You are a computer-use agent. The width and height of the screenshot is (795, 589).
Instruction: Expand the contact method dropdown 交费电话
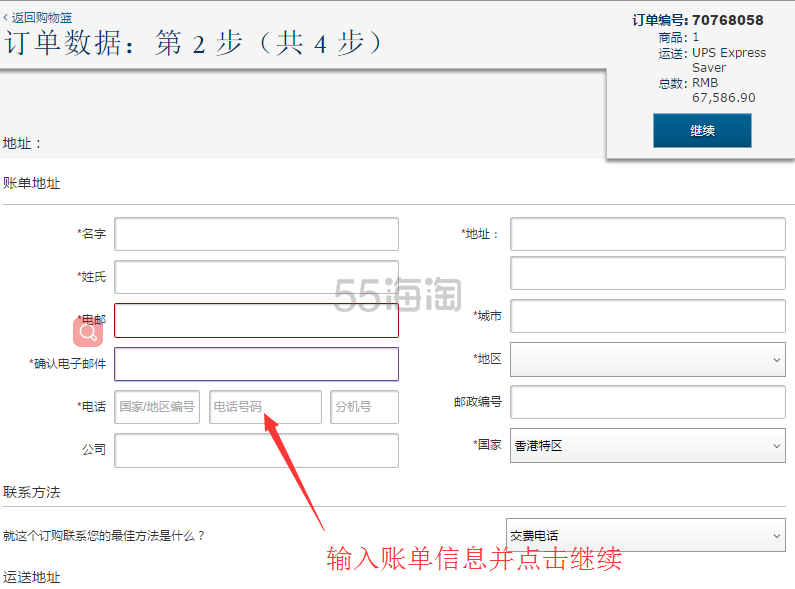pyautogui.click(x=645, y=536)
